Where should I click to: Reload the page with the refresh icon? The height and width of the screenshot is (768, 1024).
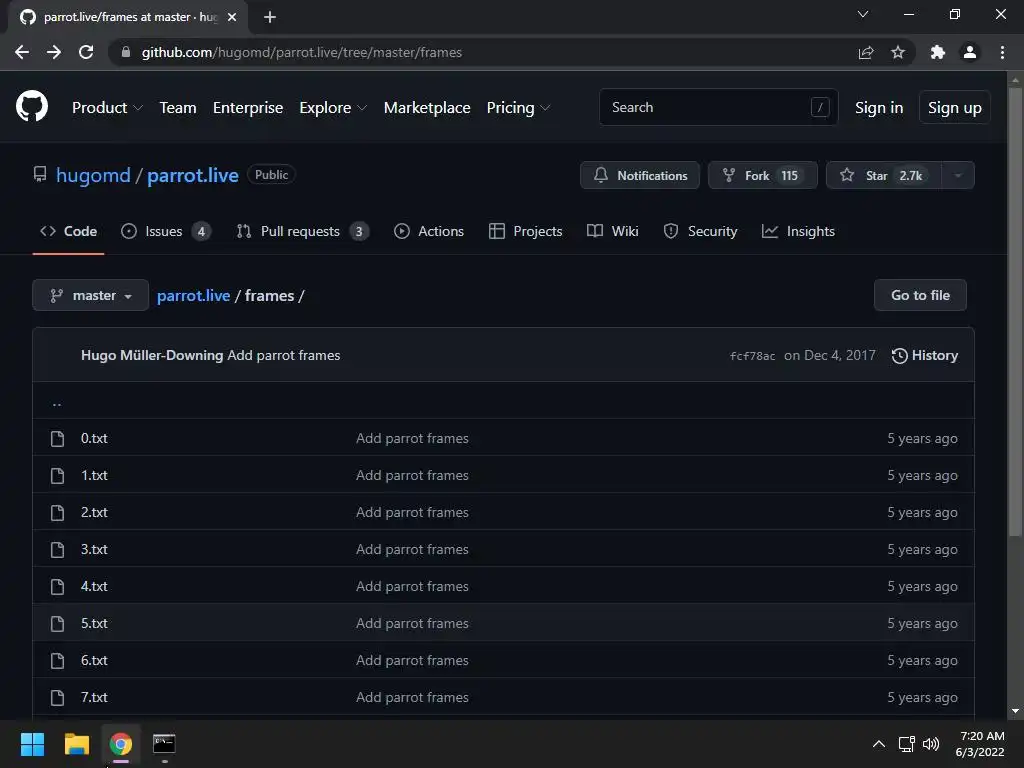pyautogui.click(x=86, y=52)
